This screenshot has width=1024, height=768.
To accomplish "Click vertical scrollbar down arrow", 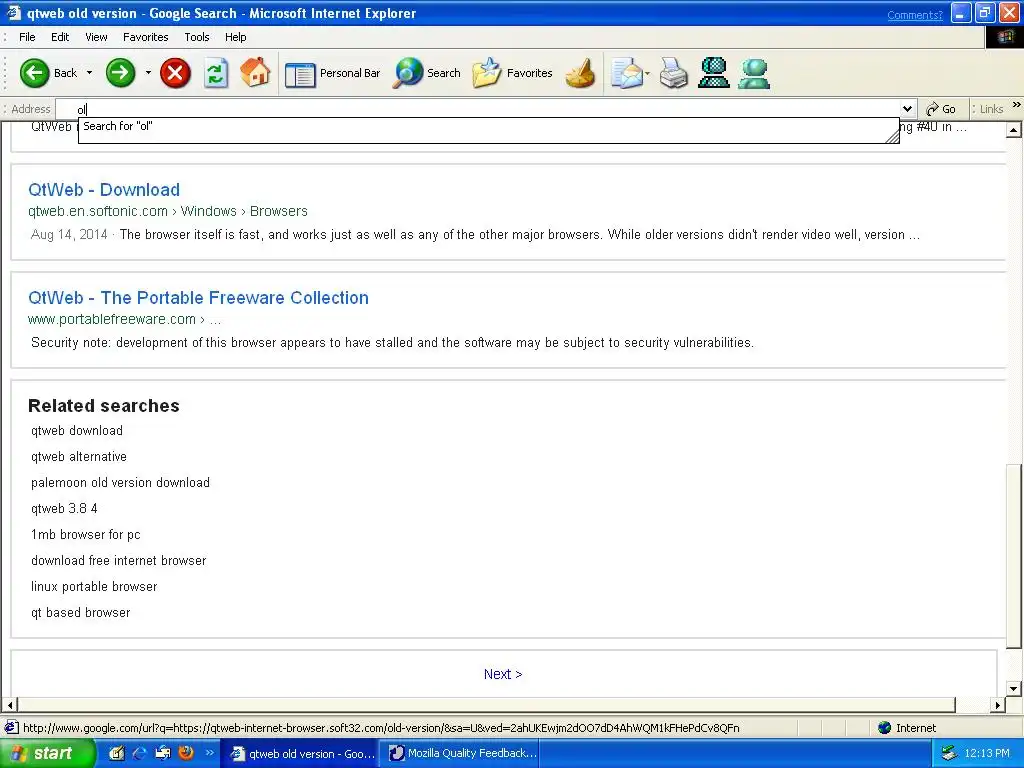I will [x=1014, y=688].
